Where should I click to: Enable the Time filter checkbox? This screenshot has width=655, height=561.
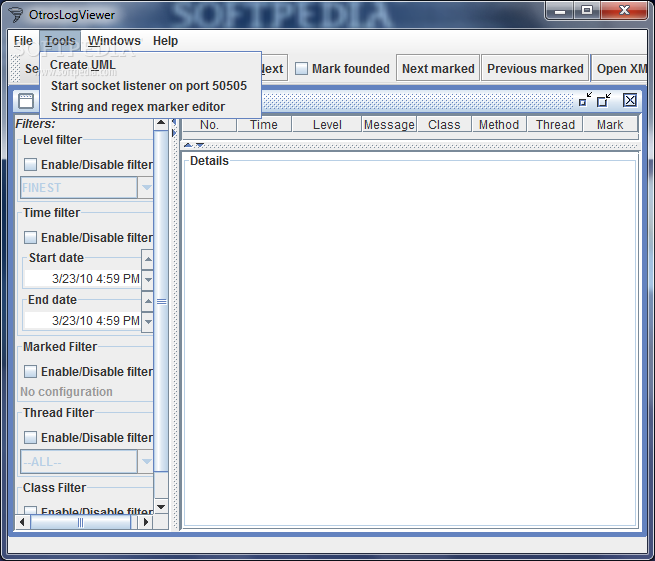click(x=30, y=238)
